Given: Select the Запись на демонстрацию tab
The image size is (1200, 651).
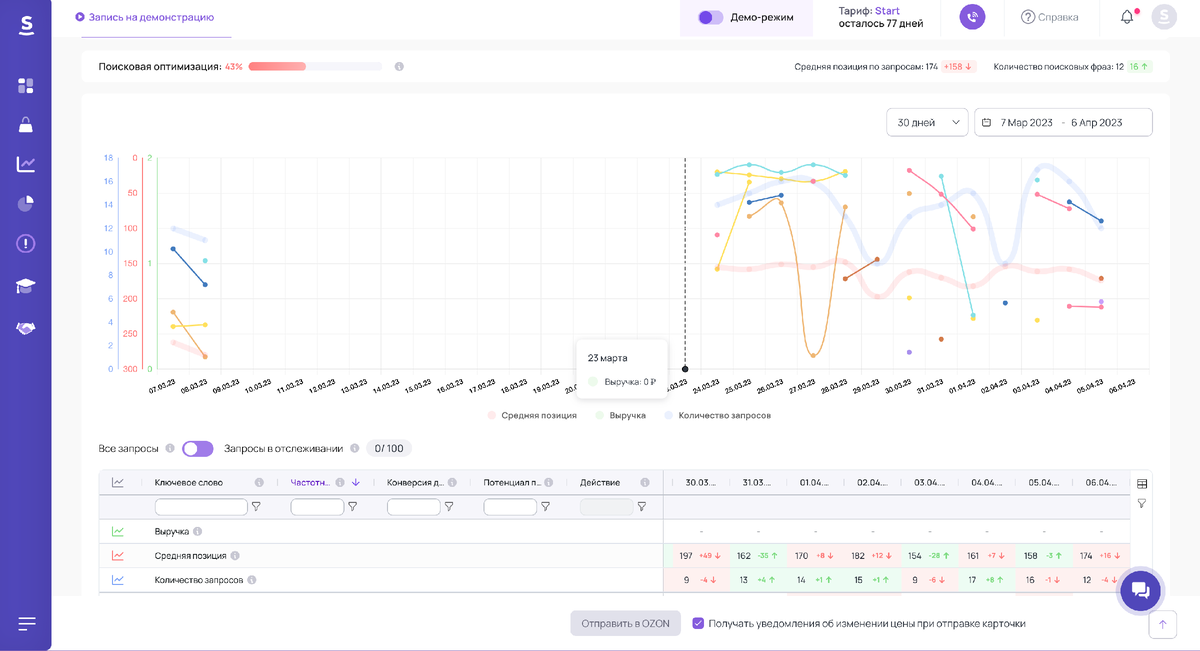Looking at the screenshot, I should tap(145, 17).
